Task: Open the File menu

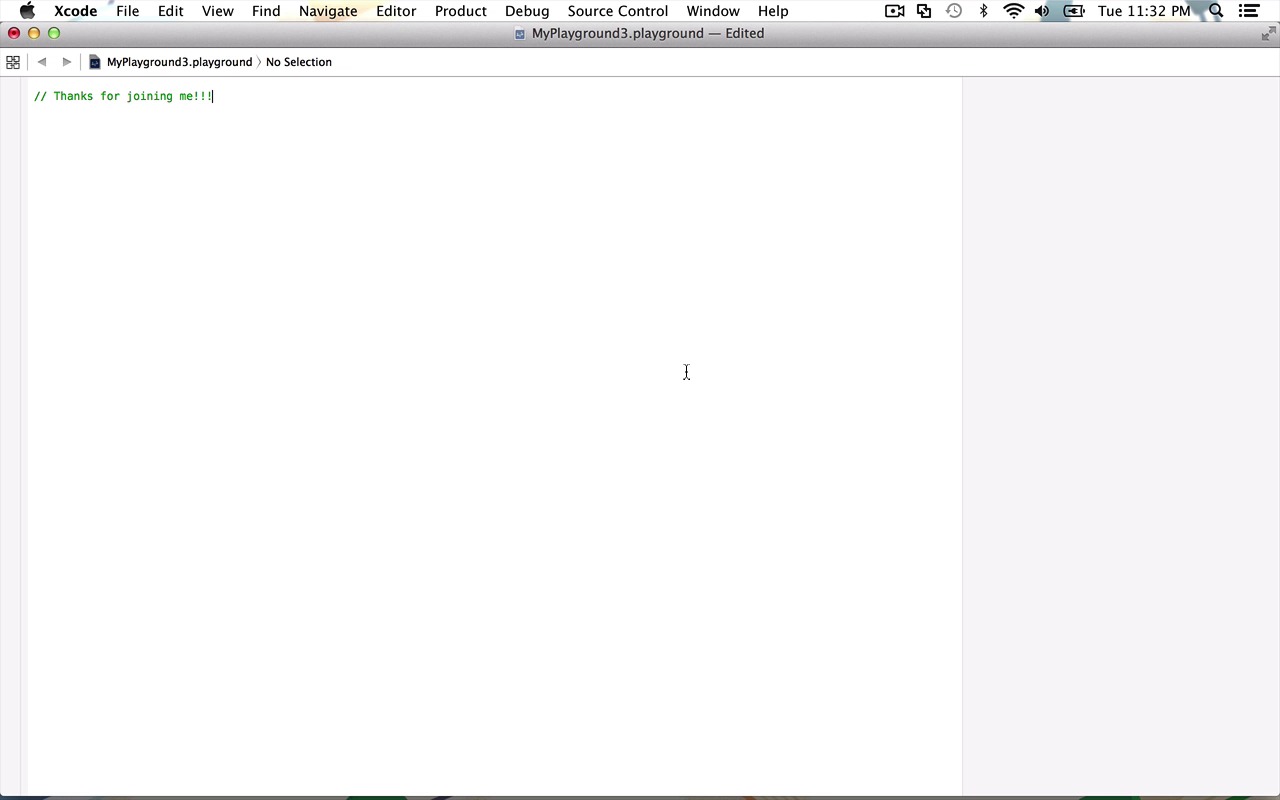Action: (127, 11)
